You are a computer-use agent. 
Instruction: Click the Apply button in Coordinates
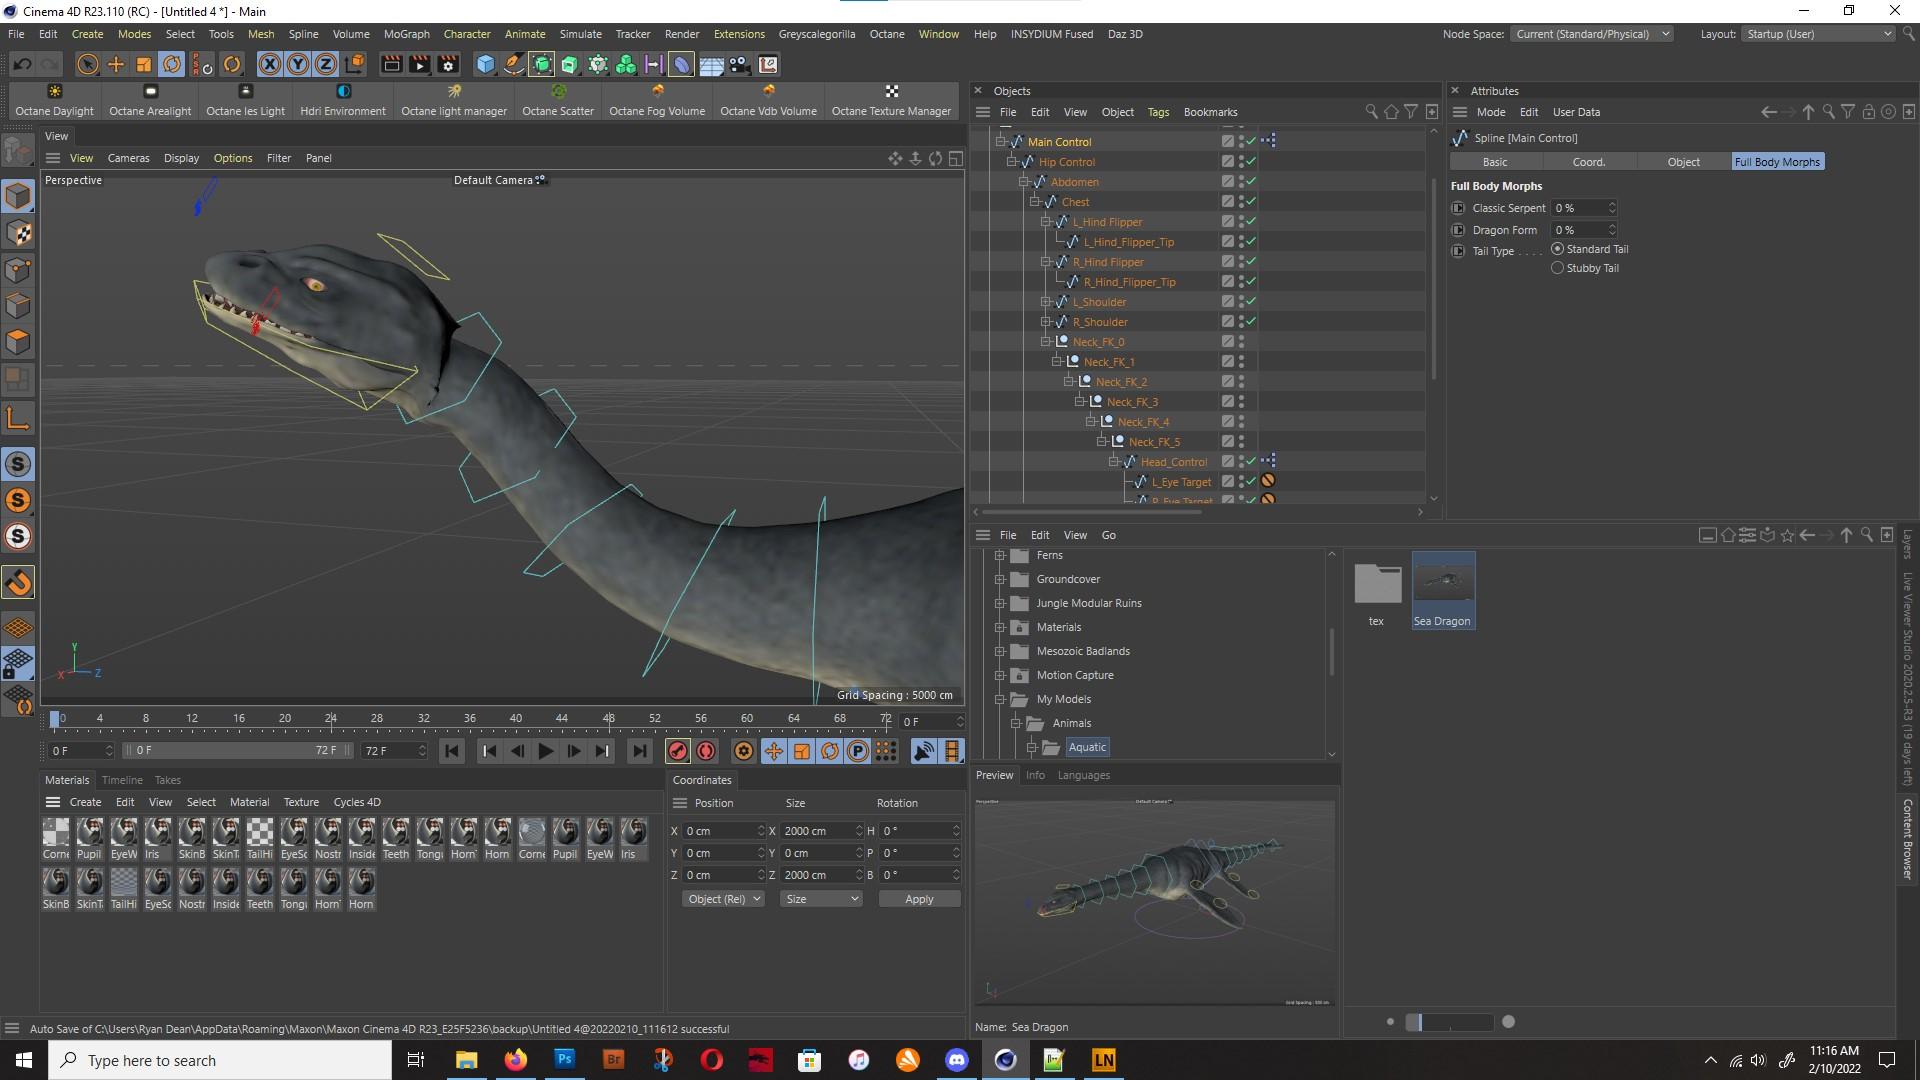click(918, 899)
